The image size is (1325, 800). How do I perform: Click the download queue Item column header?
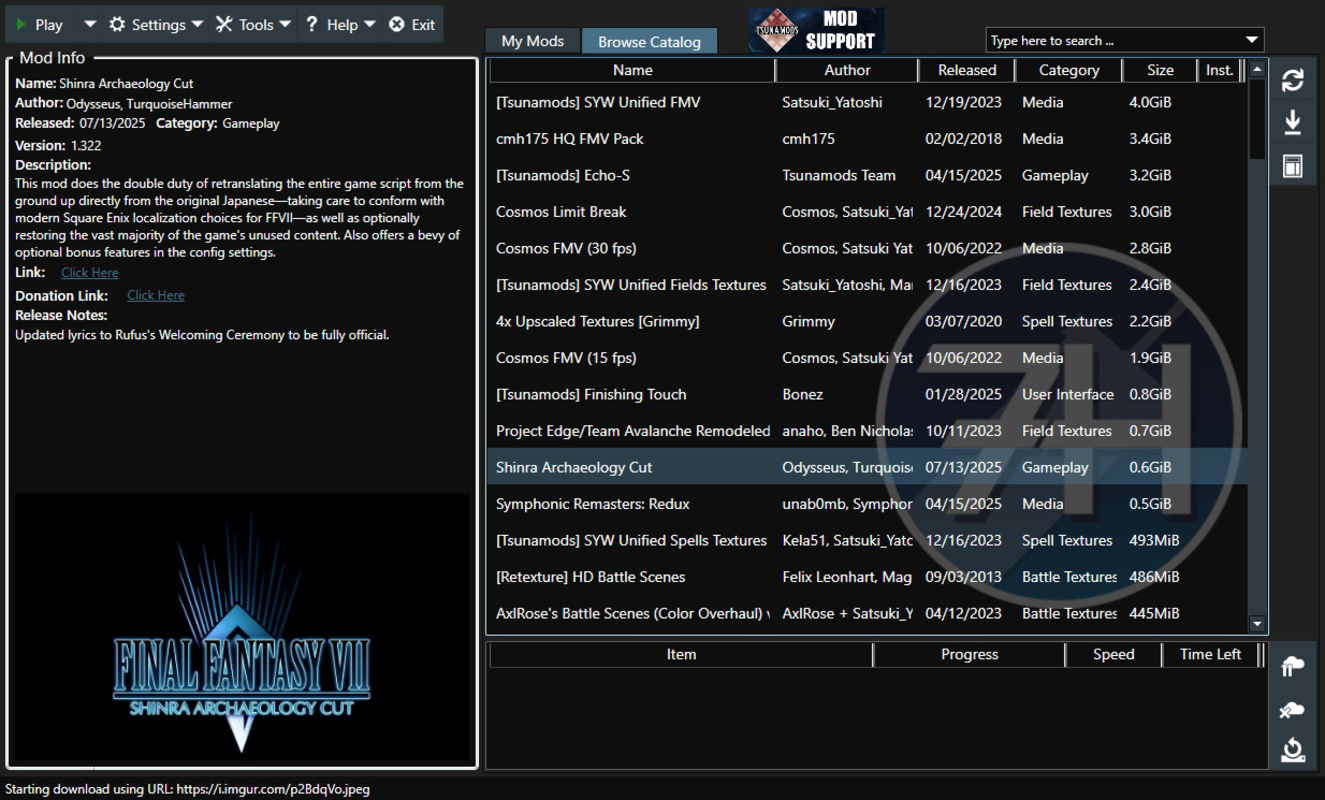pyautogui.click(x=681, y=654)
